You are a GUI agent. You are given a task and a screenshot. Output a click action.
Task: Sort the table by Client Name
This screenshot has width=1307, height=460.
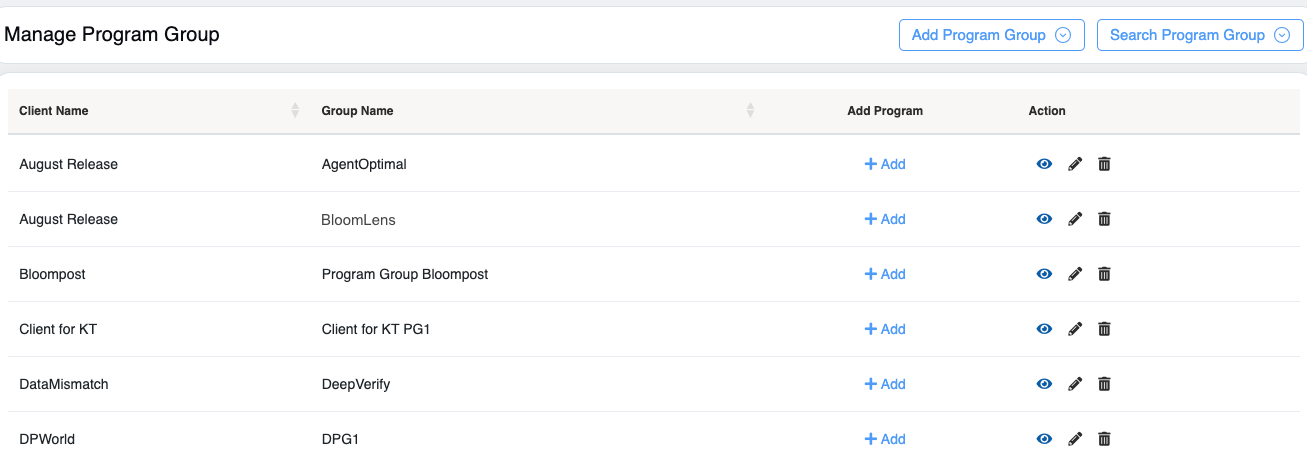point(295,111)
